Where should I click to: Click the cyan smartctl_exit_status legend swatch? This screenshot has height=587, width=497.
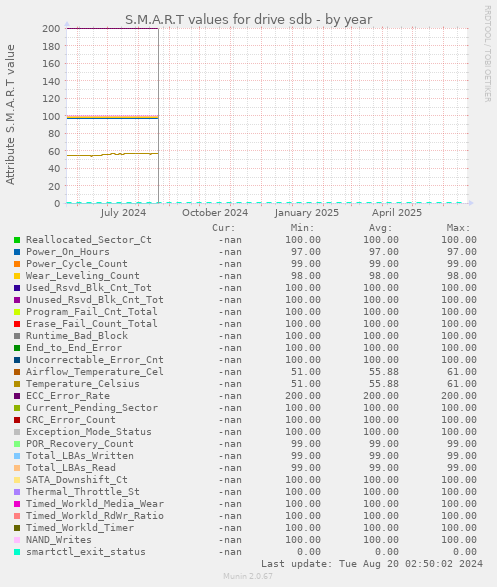pyautogui.click(x=17, y=552)
